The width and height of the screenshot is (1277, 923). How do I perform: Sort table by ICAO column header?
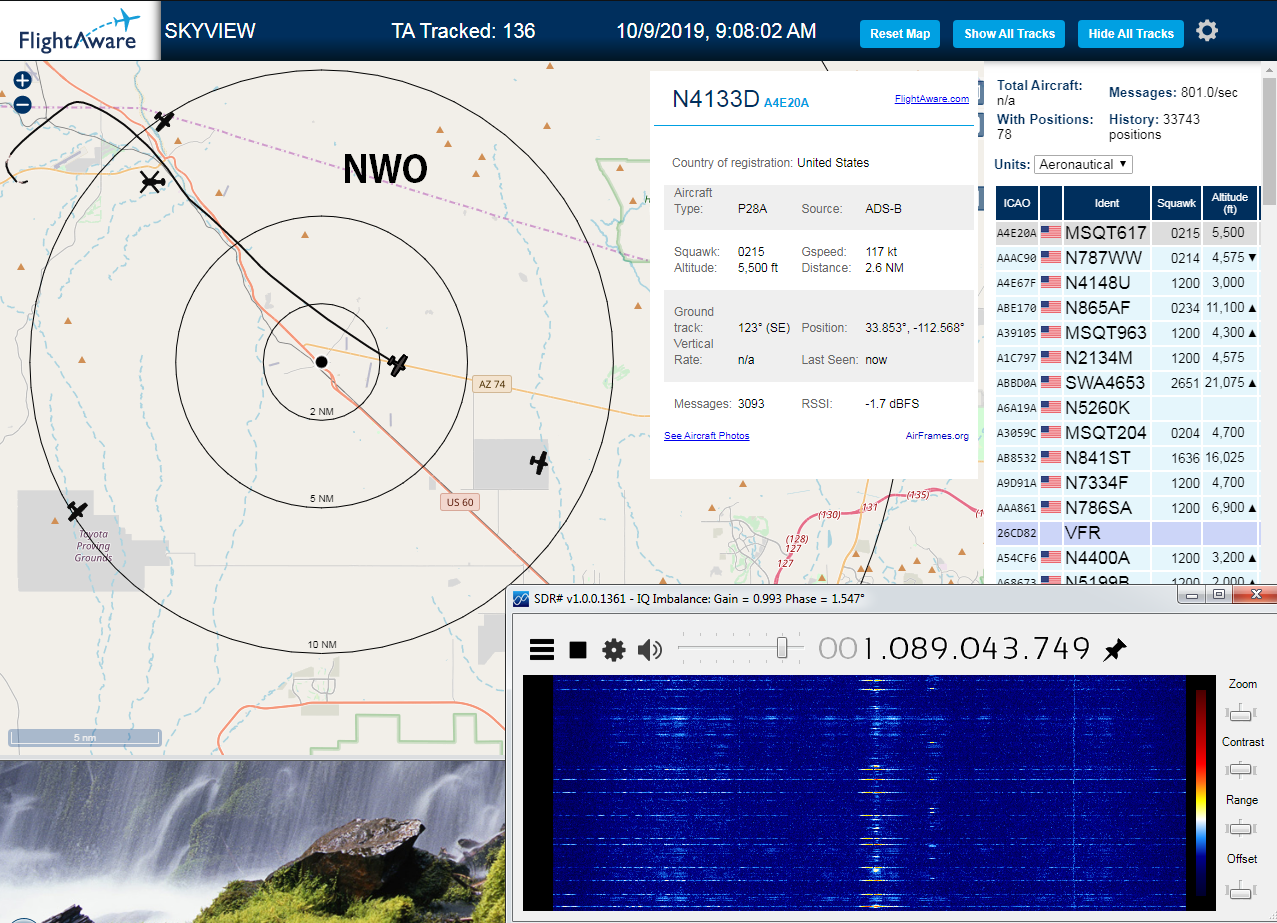[x=1016, y=203]
